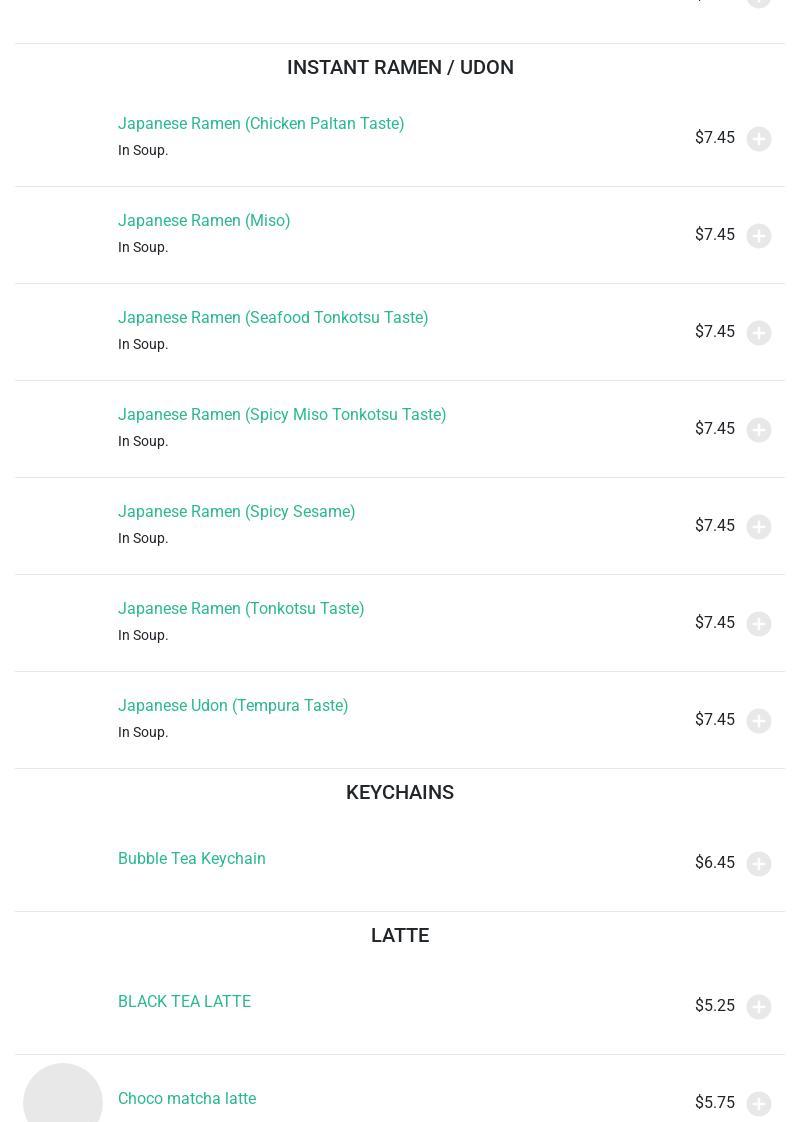
Task: Add Japanese Udon (Tempura Taste) plus icon
Action: [758, 720]
